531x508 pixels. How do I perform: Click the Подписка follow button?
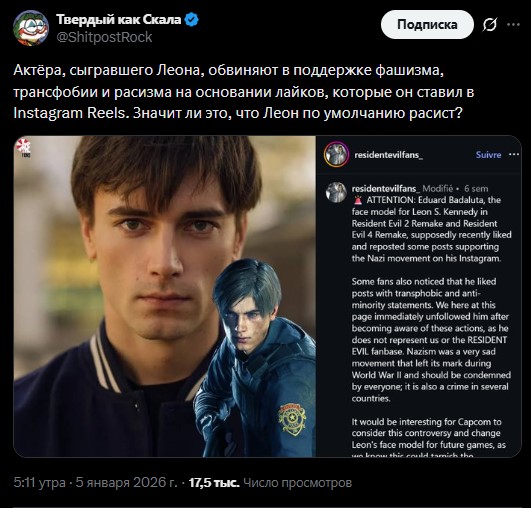tap(427, 24)
